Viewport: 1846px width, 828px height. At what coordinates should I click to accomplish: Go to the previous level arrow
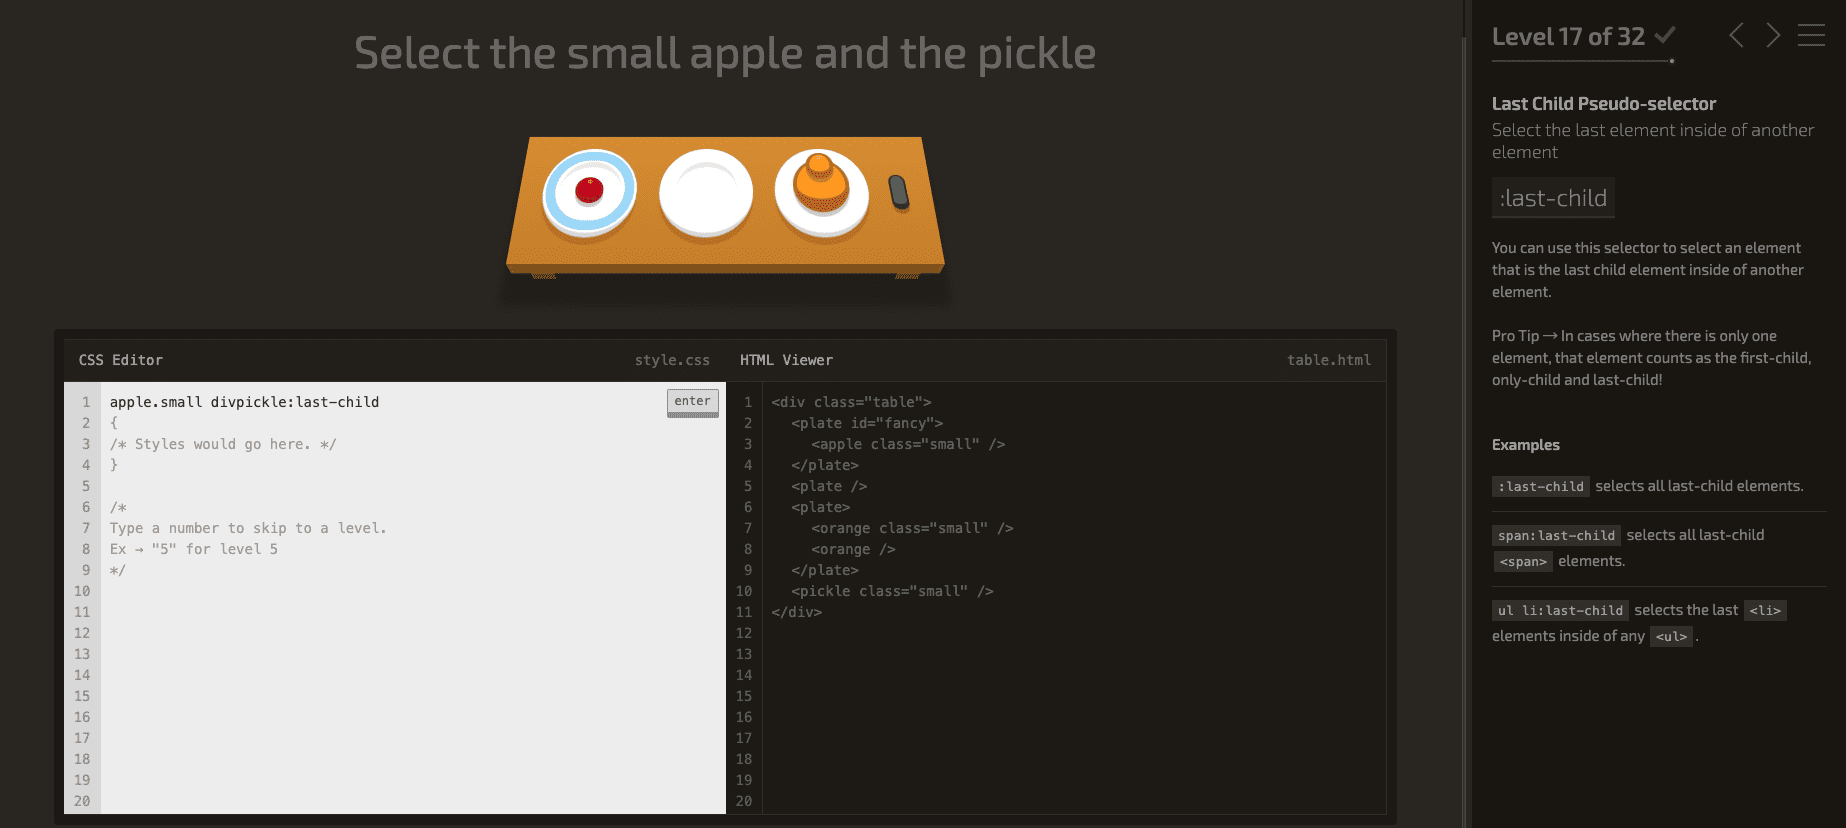click(x=1737, y=36)
